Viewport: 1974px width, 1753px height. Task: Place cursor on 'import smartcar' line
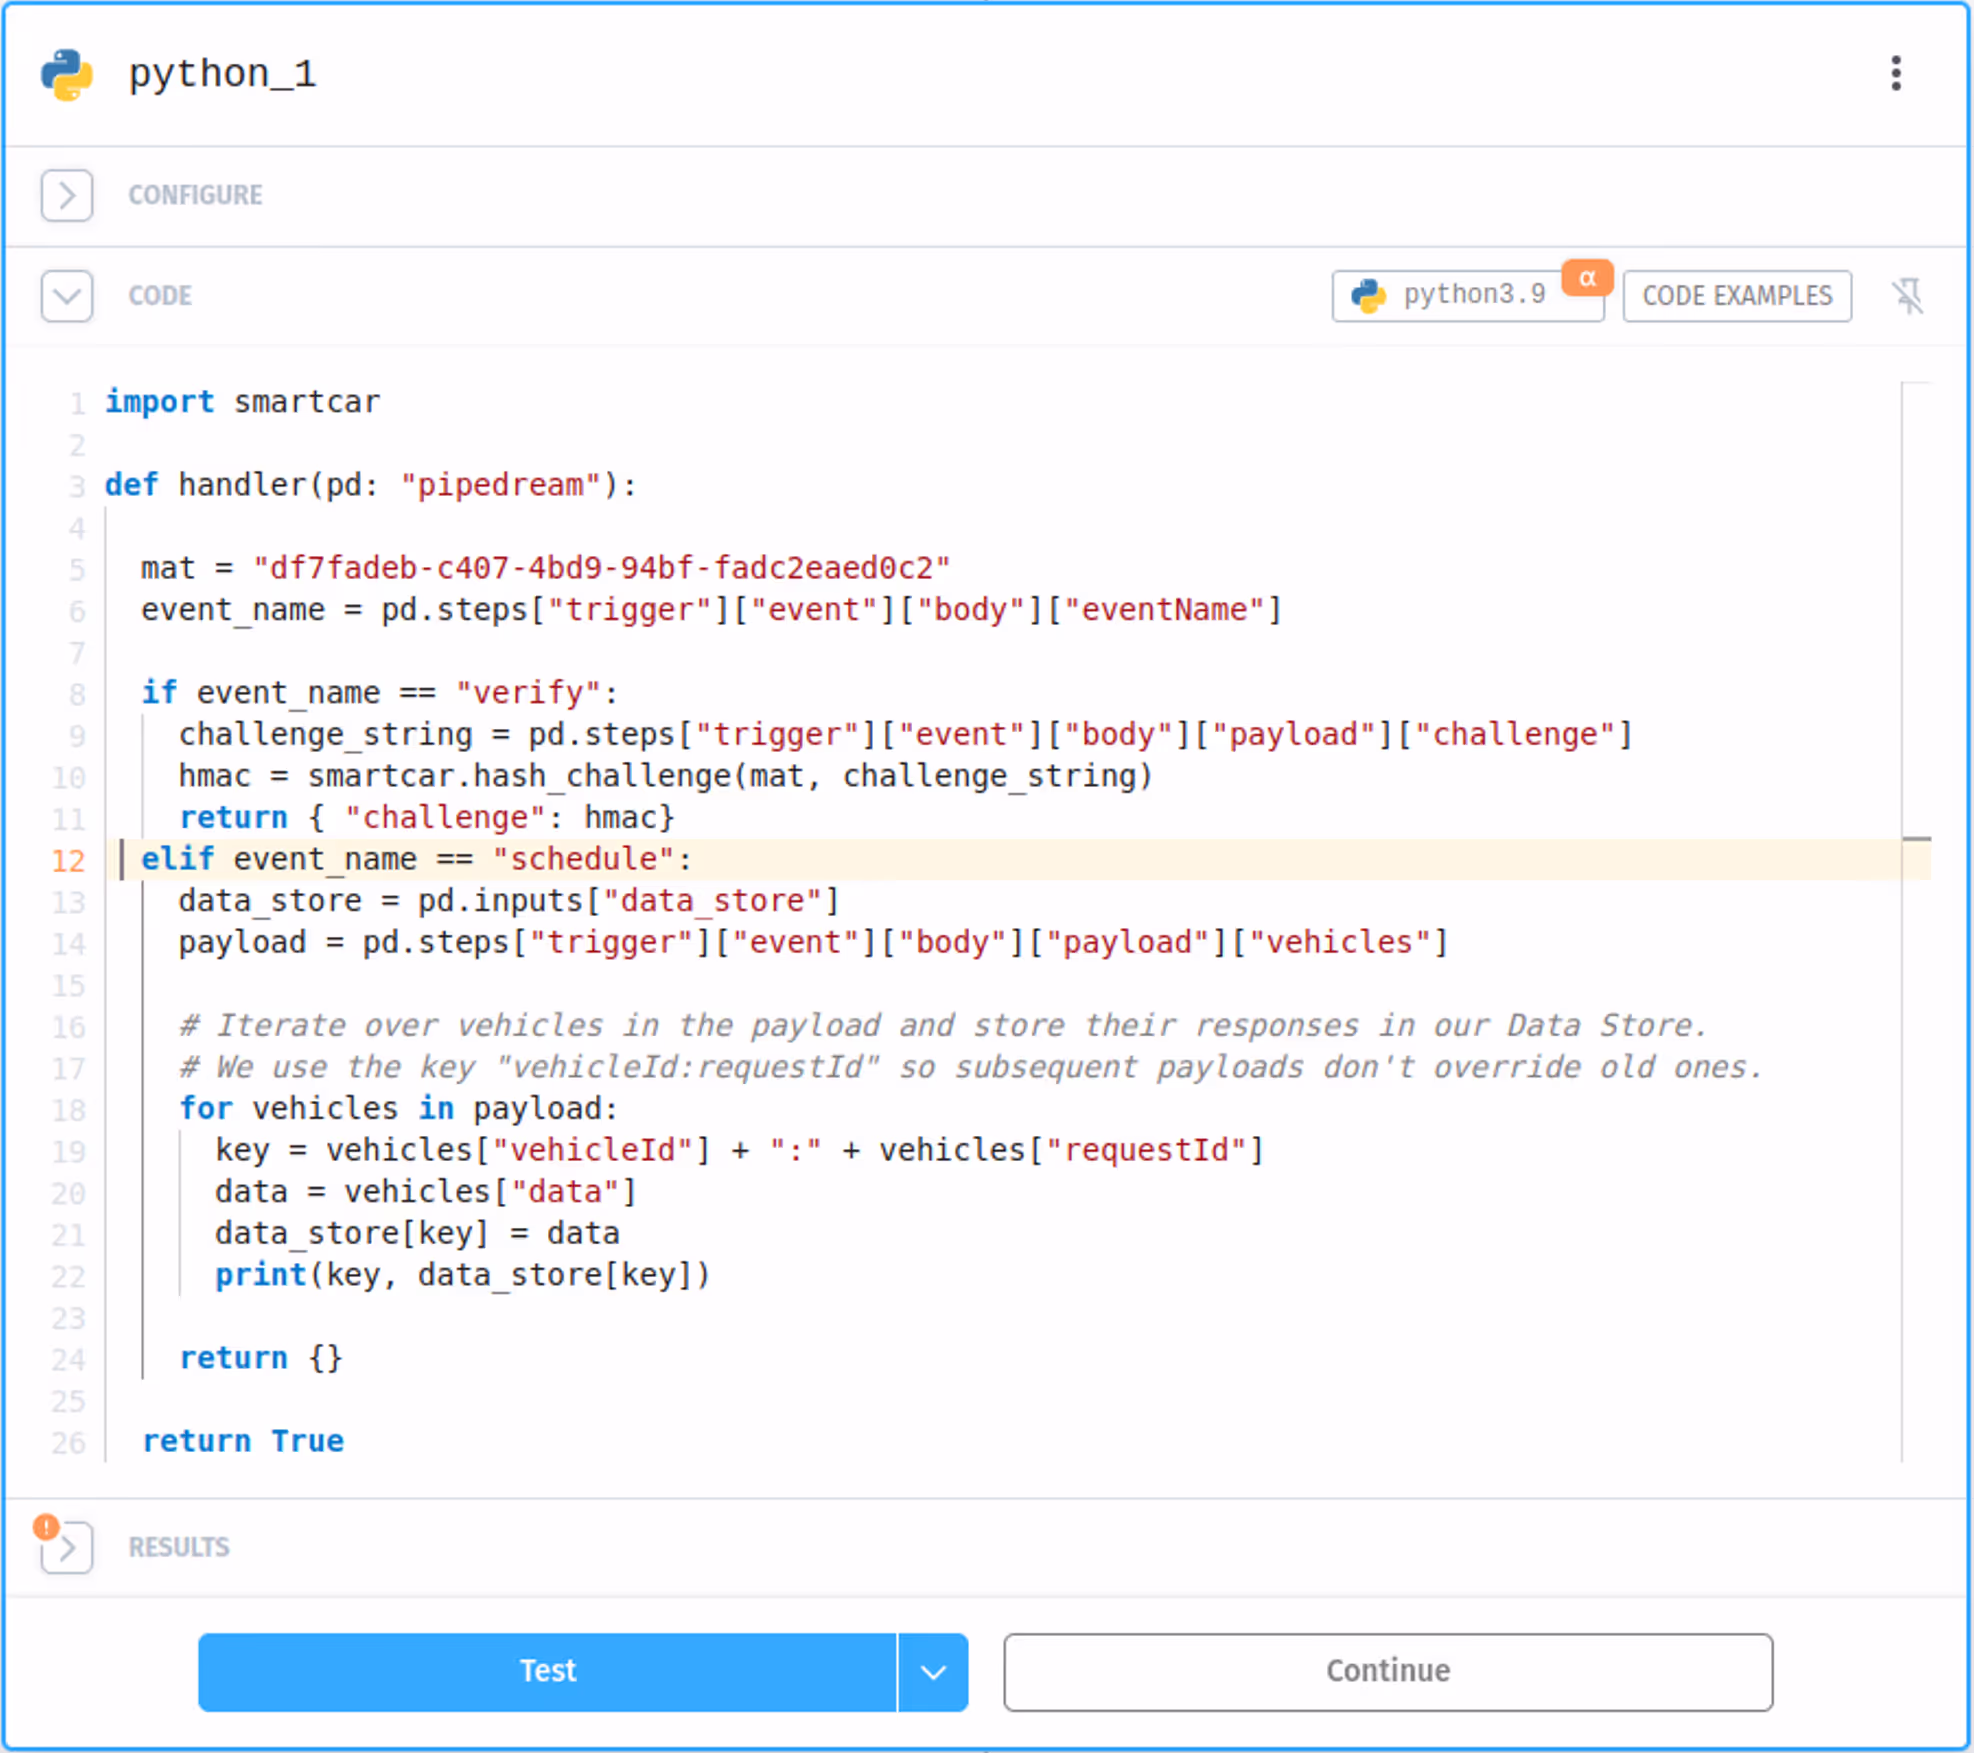coord(242,402)
